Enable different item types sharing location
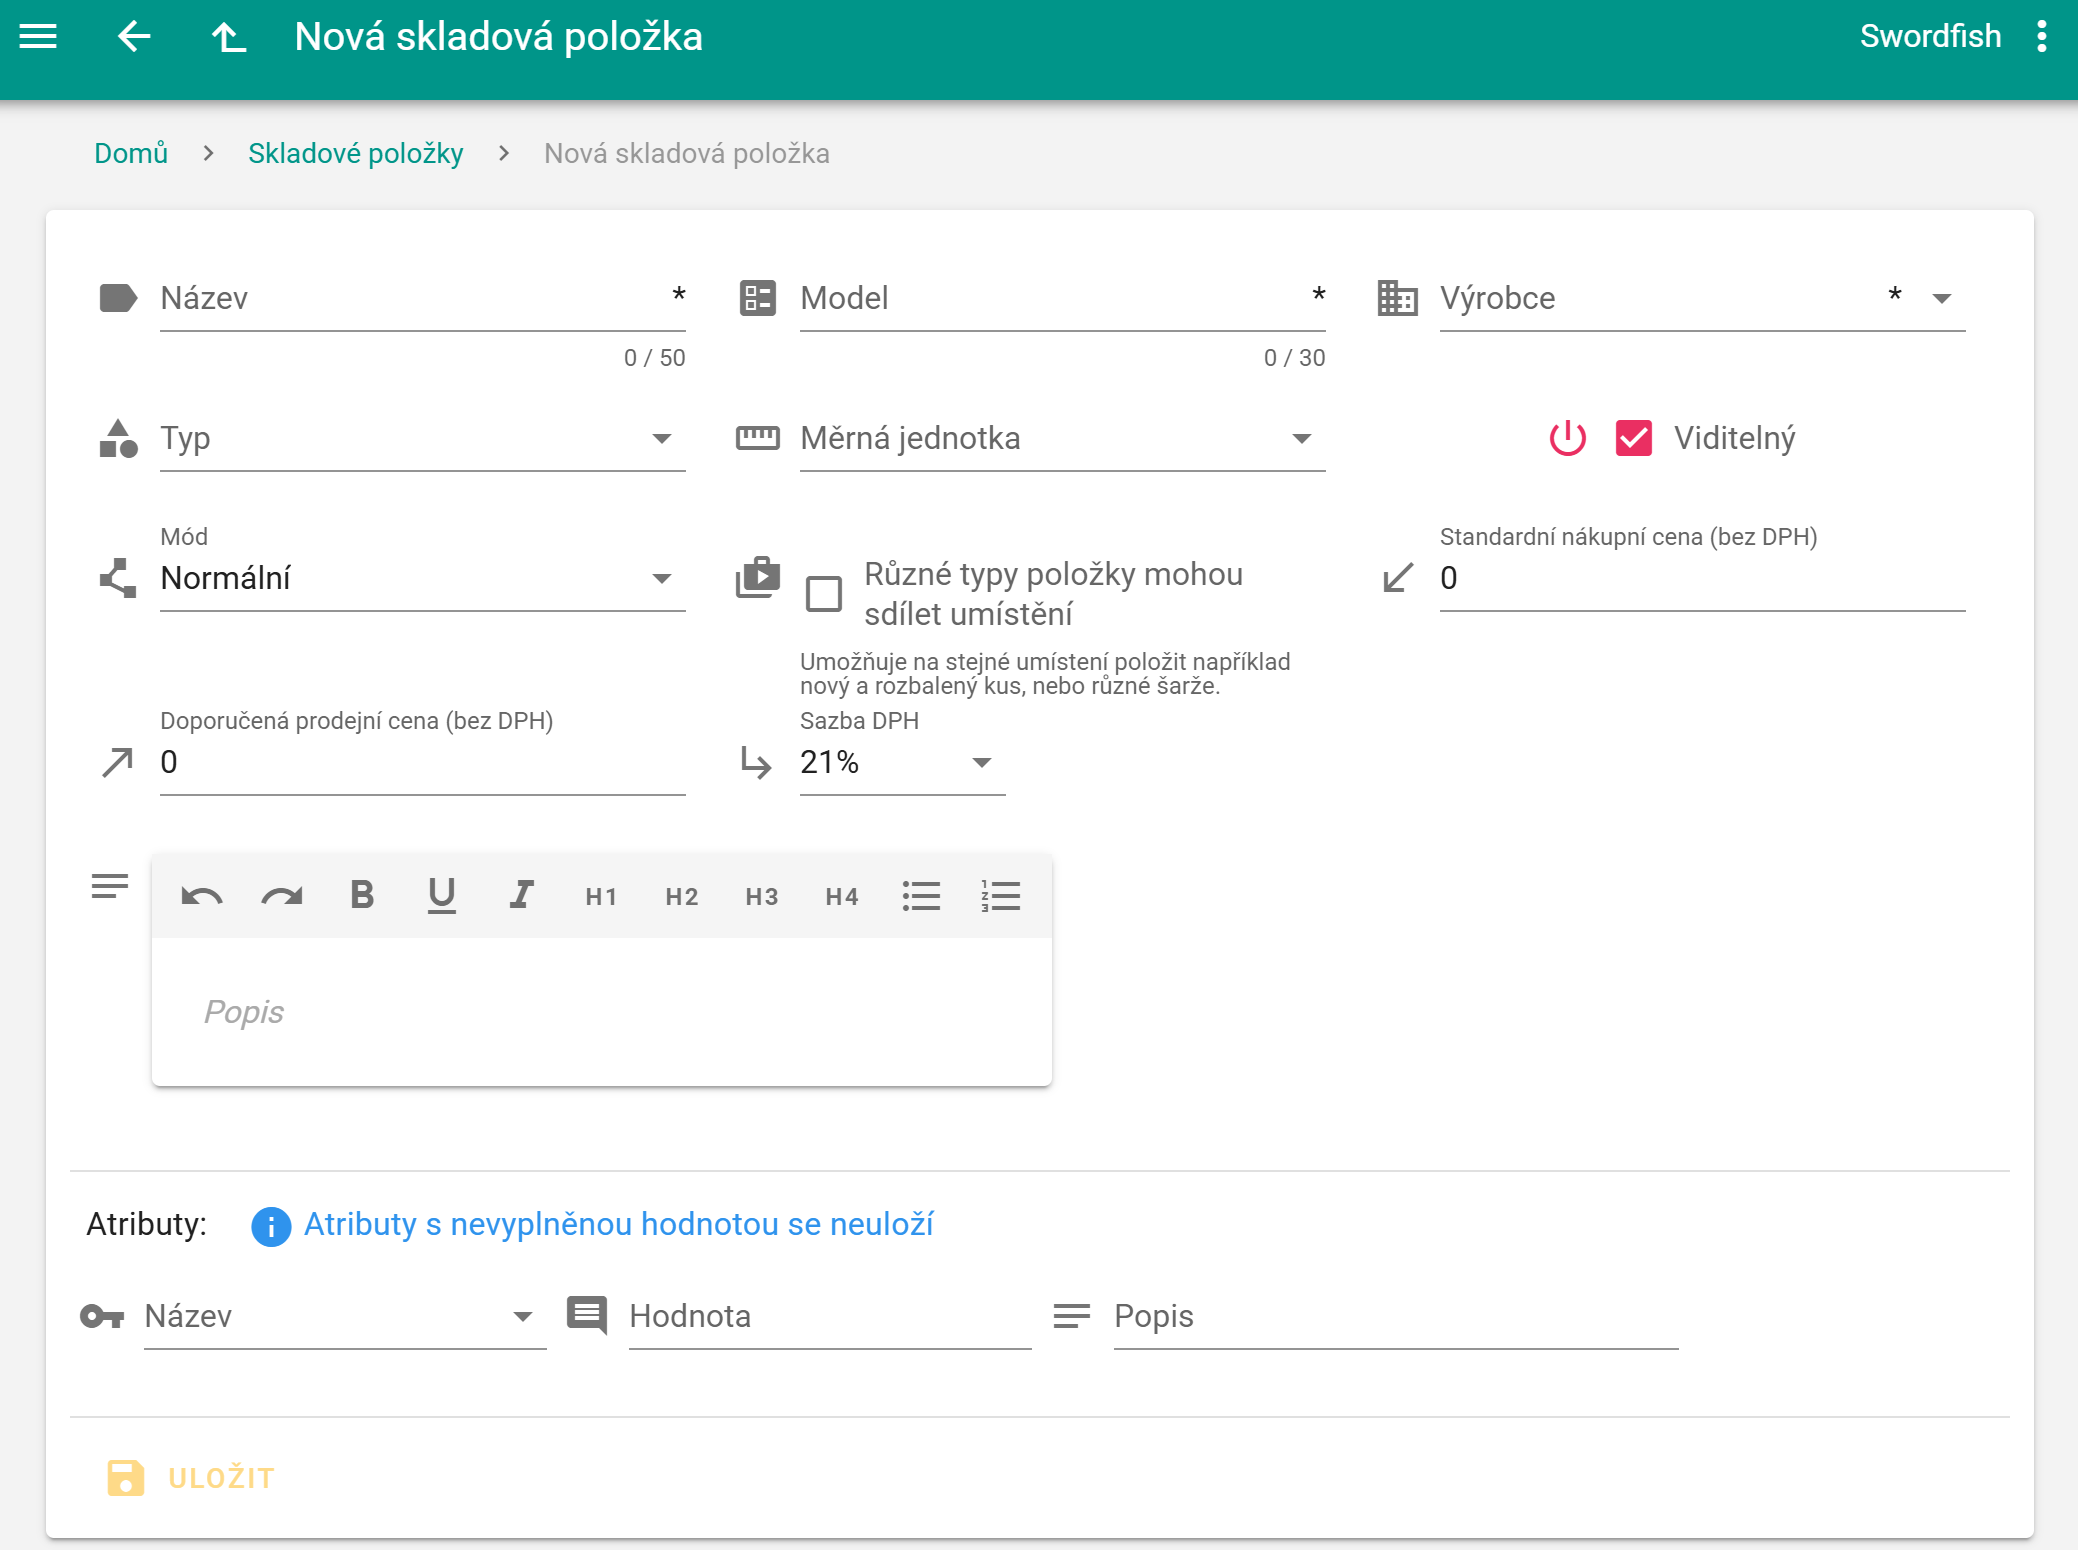The width and height of the screenshot is (2078, 1550). point(824,594)
